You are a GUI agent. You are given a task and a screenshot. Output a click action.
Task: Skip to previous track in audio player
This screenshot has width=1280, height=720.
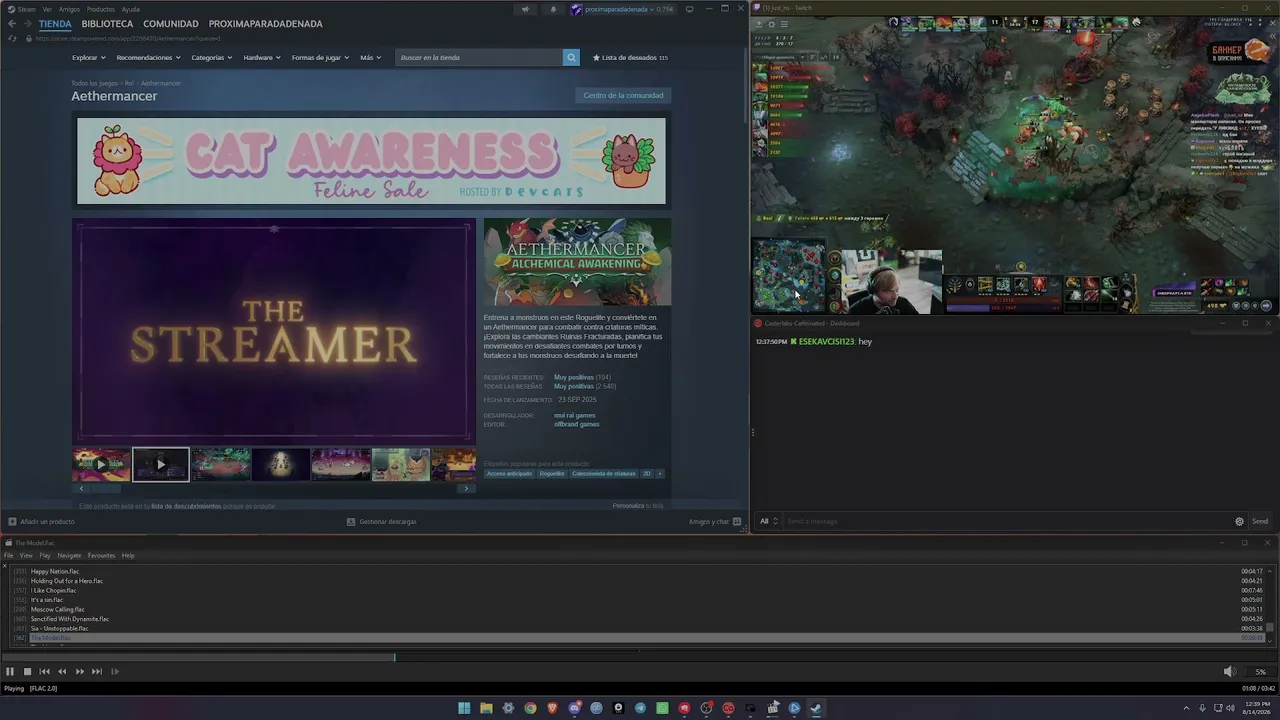44,672
